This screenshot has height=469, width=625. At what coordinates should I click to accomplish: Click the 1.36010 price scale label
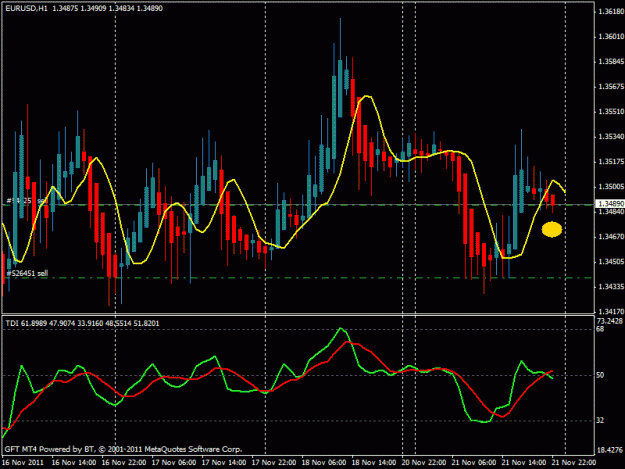tap(611, 37)
